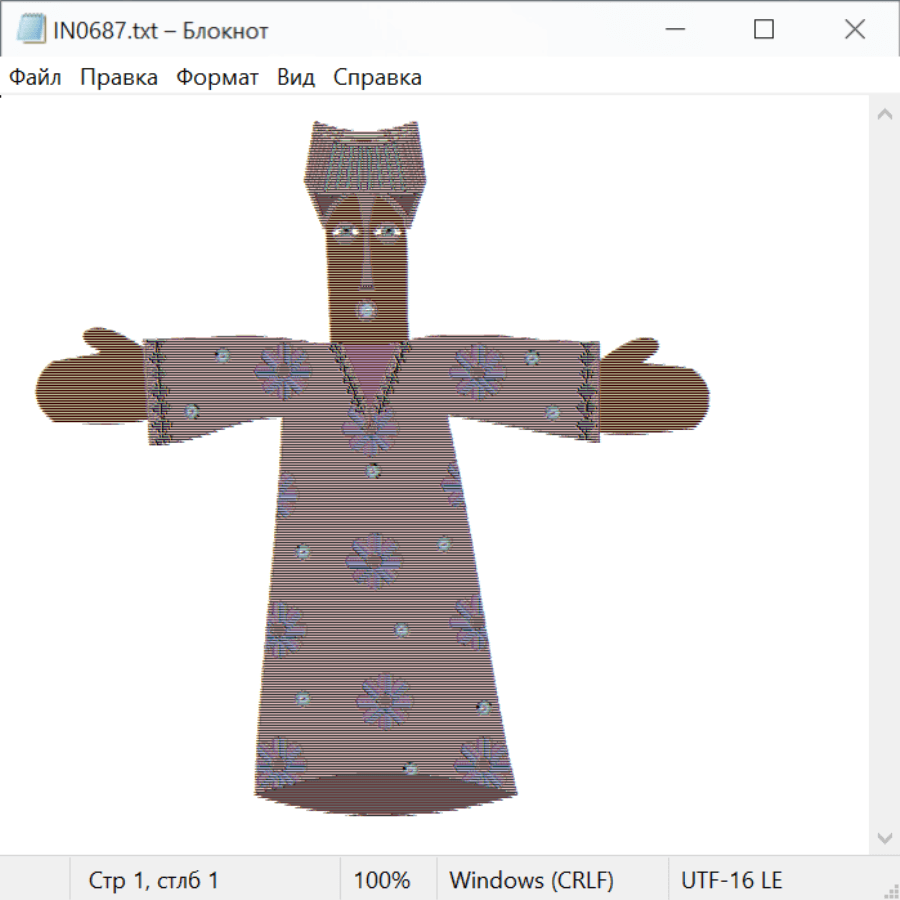Minimize the Блокнот window
Screen dimensions: 900x900
click(x=673, y=30)
